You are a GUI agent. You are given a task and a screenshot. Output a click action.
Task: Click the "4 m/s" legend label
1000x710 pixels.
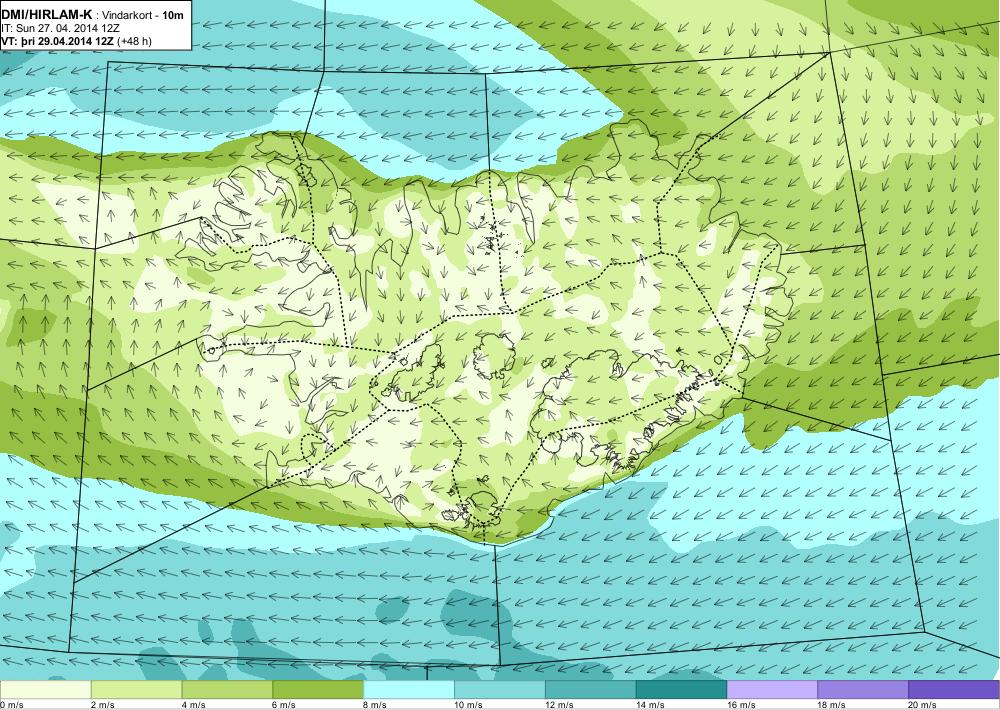194,705
